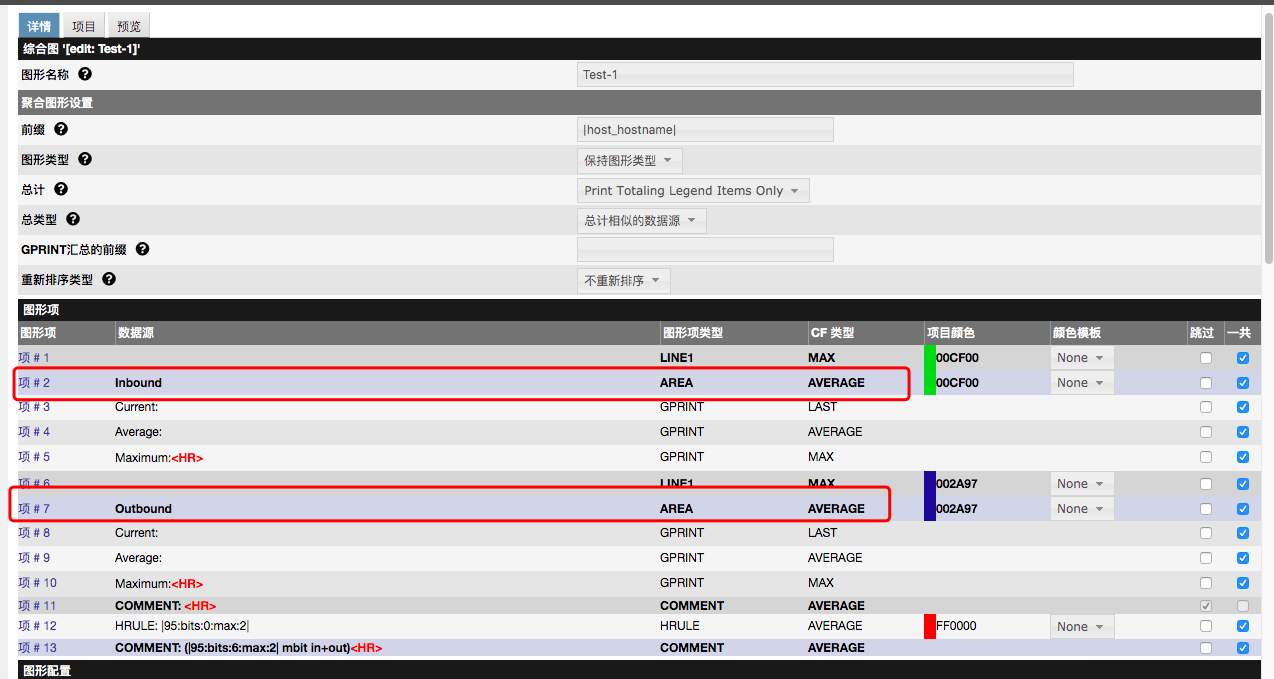Click the red FF0000 color swatch

(928, 626)
